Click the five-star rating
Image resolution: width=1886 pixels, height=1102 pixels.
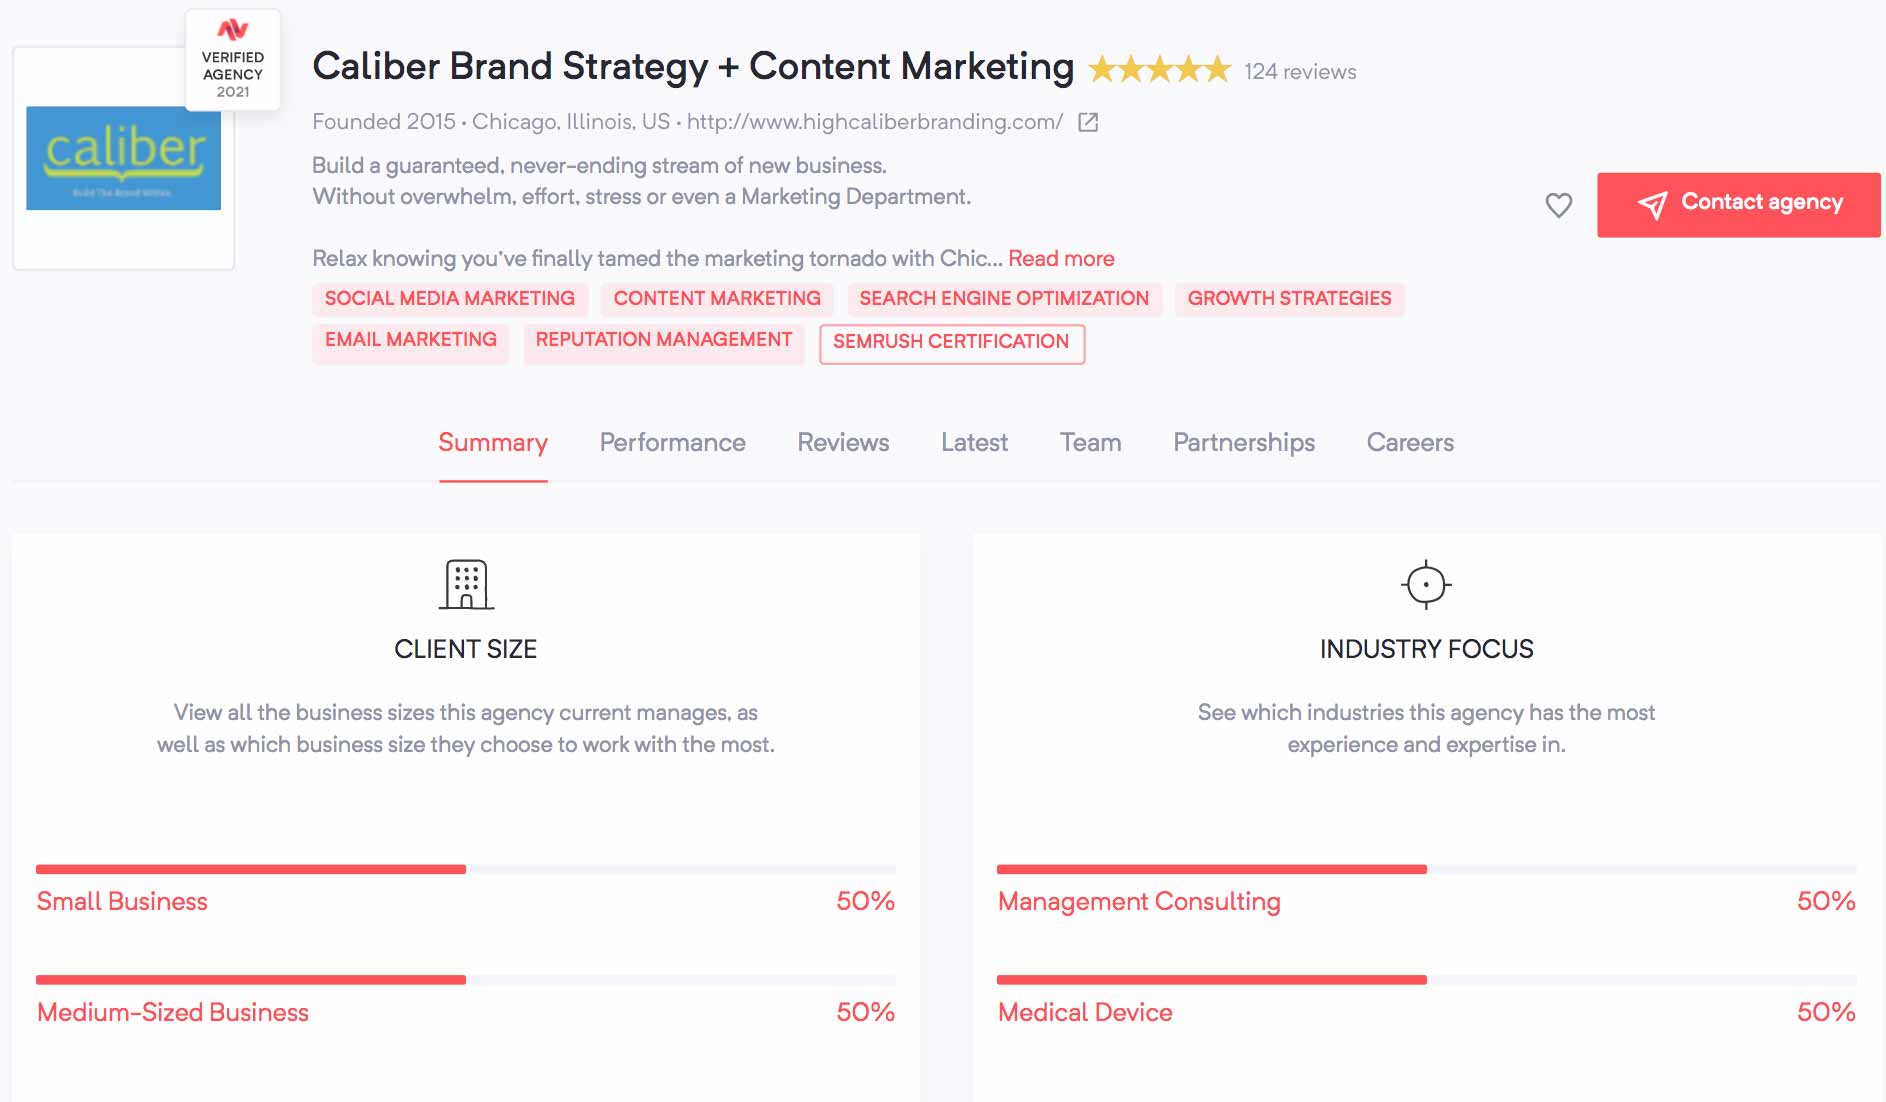[x=1159, y=70]
